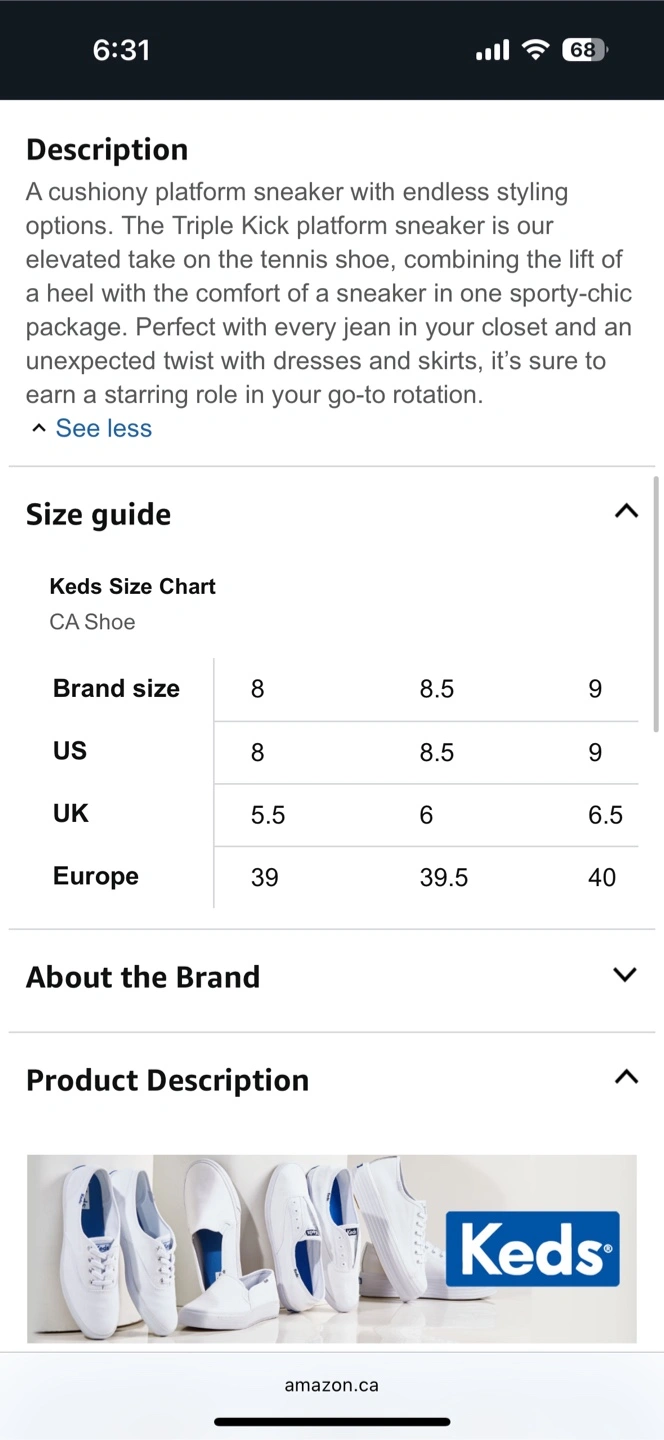Image resolution: width=664 pixels, height=1440 pixels.
Task: Tap the Product Description heading
Action: (x=167, y=1080)
